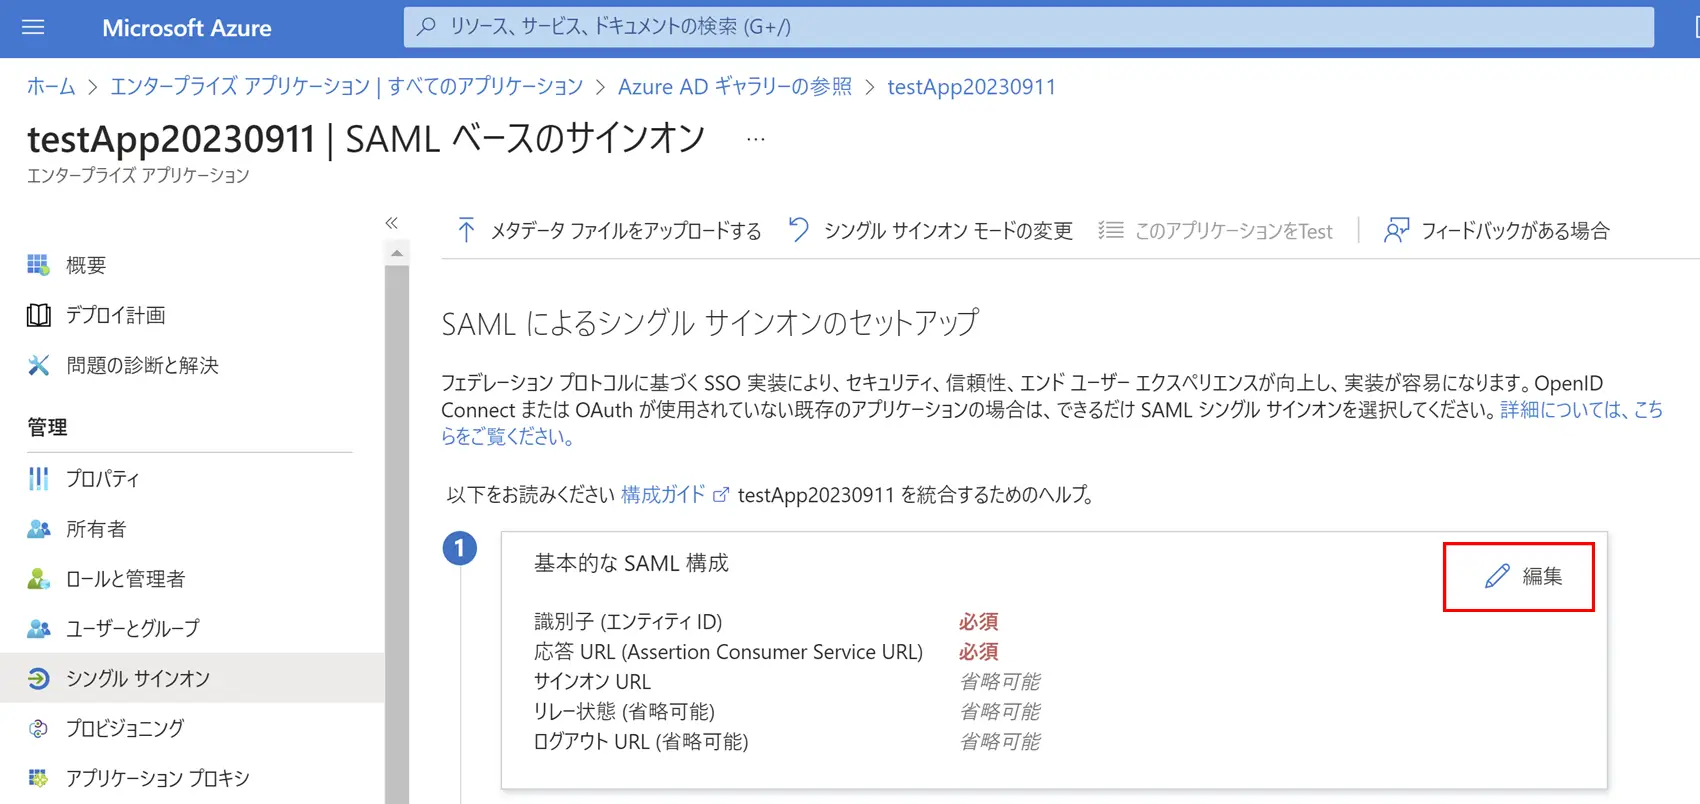The height and width of the screenshot is (804, 1700).
Task: Click the sidebar vertical scrollbar track
Action: coord(397,533)
